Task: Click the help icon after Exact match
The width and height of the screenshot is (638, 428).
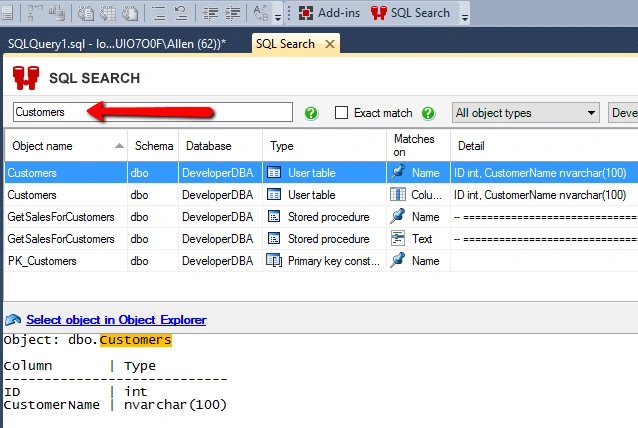Action: click(428, 113)
